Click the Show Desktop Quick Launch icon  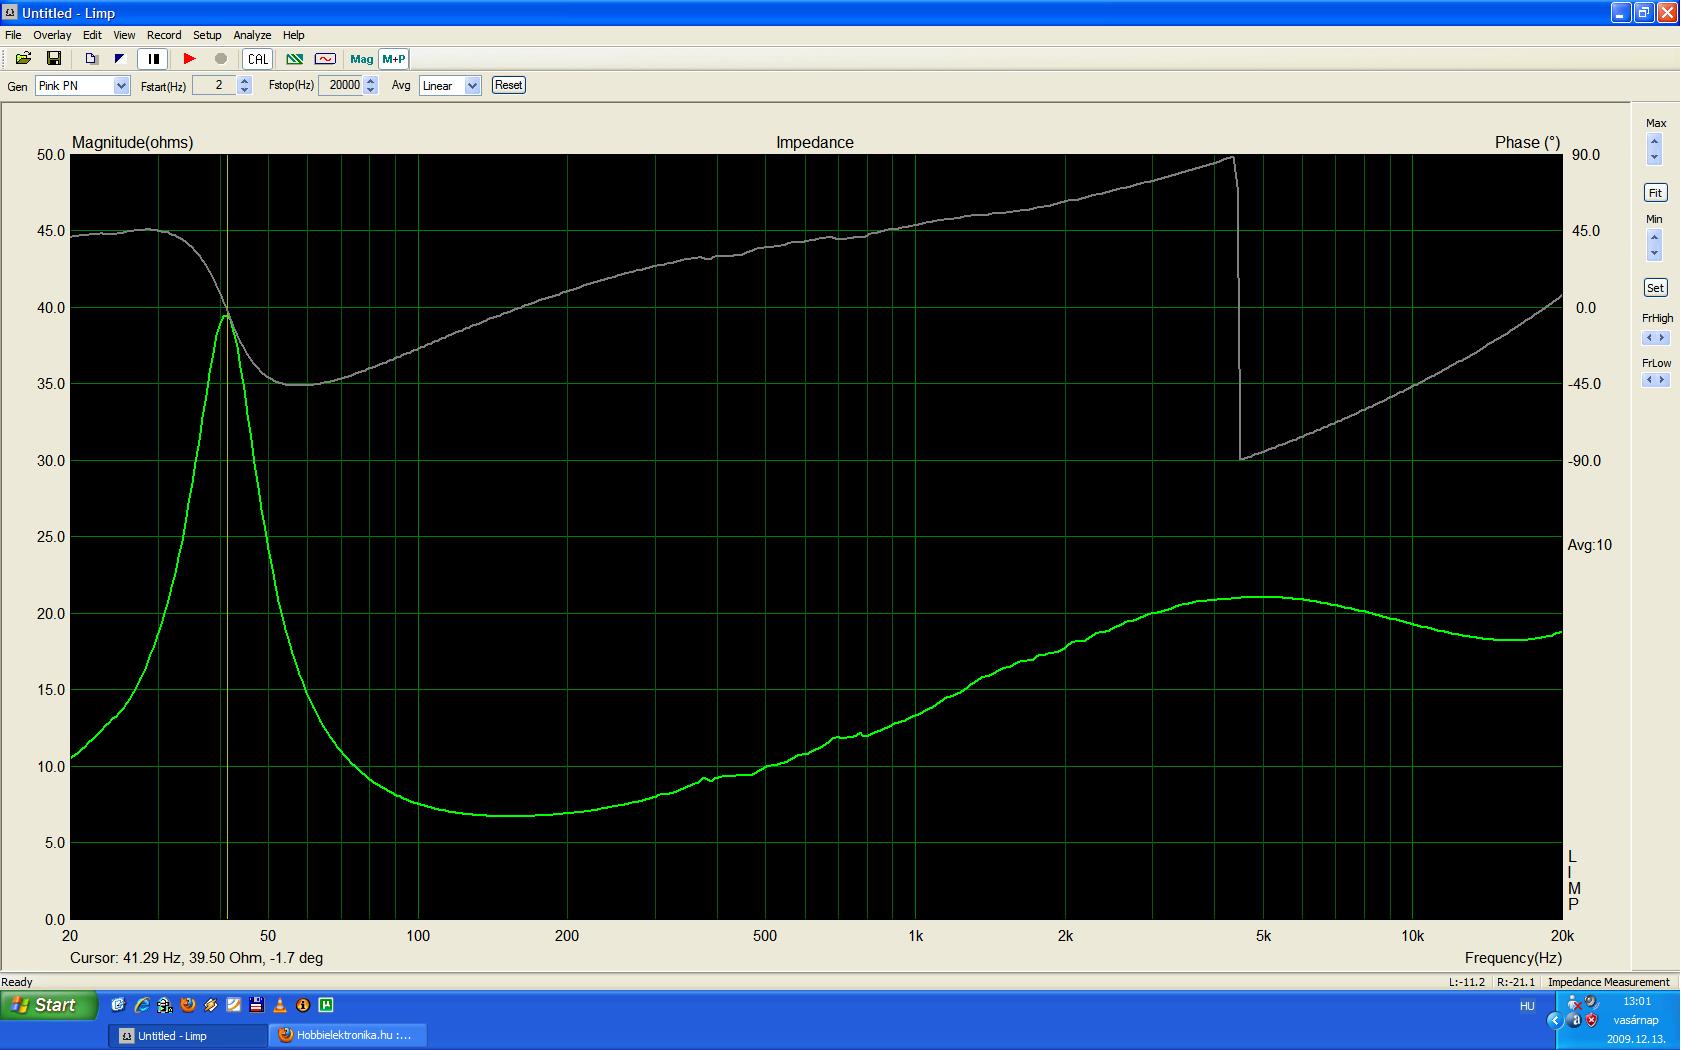[119, 1005]
